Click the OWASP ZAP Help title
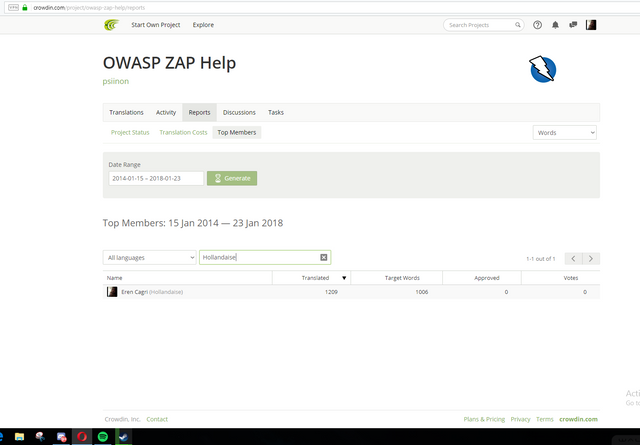This screenshot has width=640, height=445. point(169,63)
